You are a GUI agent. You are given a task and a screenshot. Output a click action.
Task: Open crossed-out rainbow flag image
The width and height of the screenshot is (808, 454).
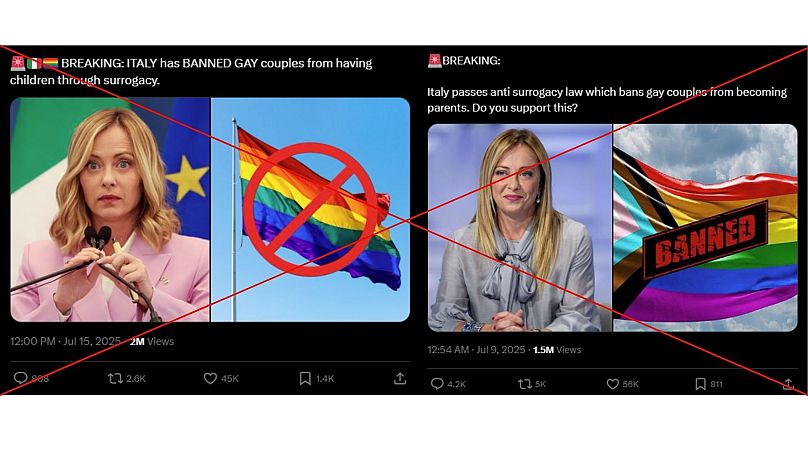click(311, 210)
